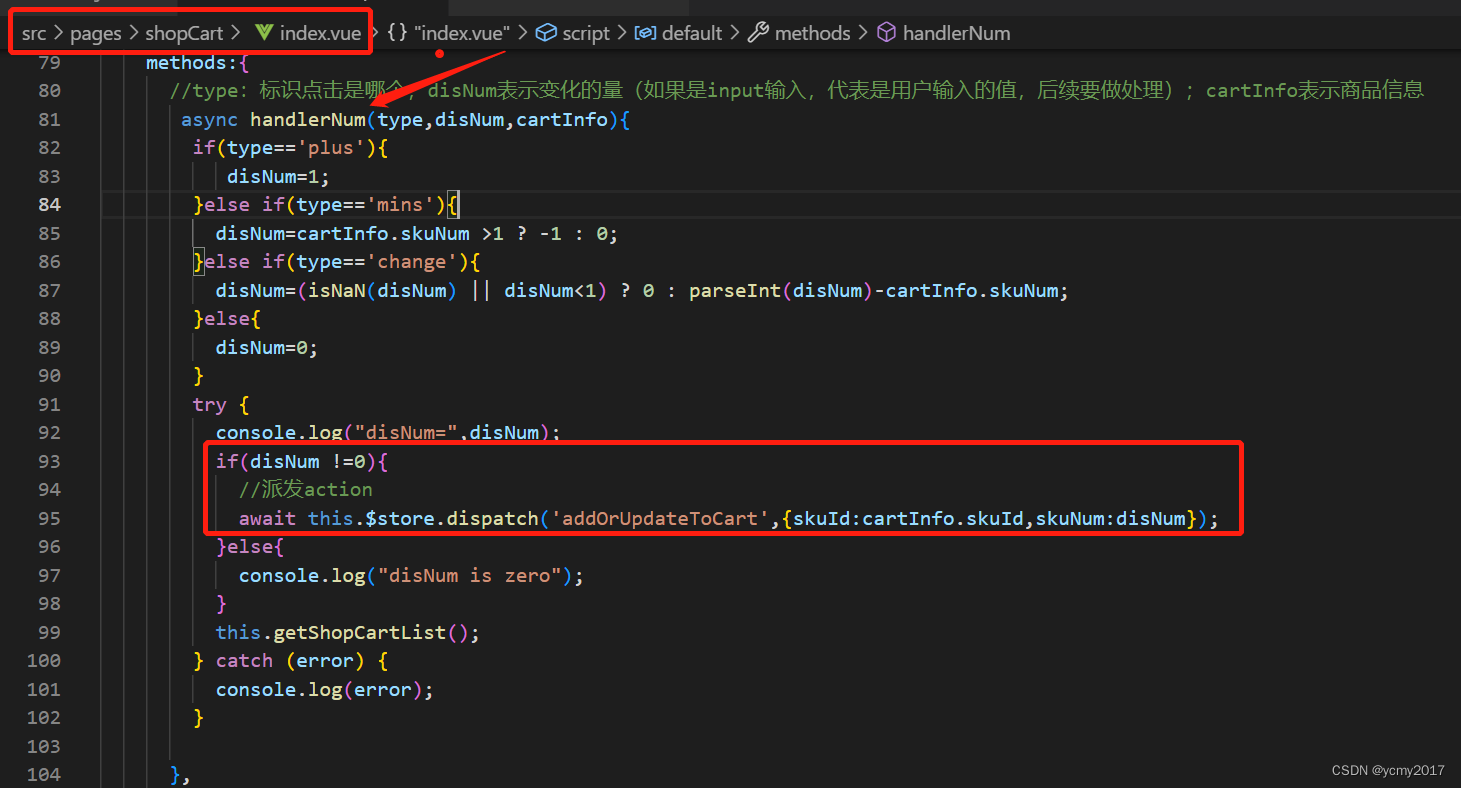Viewport: 1461px width, 788px height.
Task: Expand the chevron after 'pages' breadcrumb
Action: pos(134,33)
